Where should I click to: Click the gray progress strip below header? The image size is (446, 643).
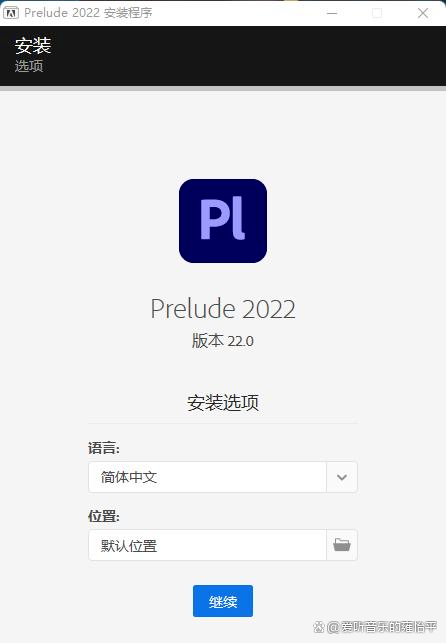[x=223, y=88]
